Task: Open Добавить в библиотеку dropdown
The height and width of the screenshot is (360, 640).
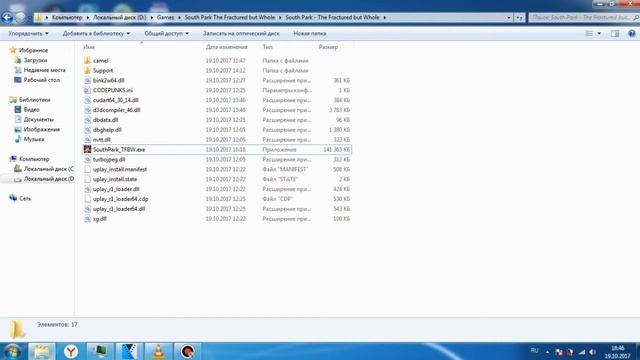Action: click(x=96, y=33)
